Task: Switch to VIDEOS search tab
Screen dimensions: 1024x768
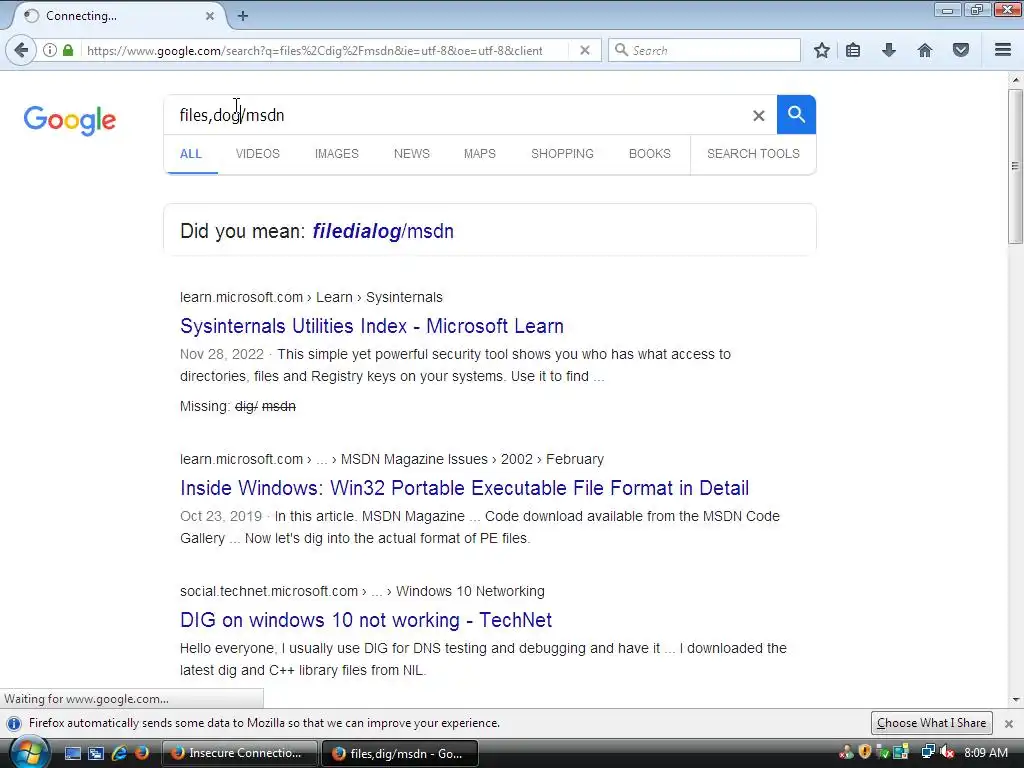Action: coord(258,154)
